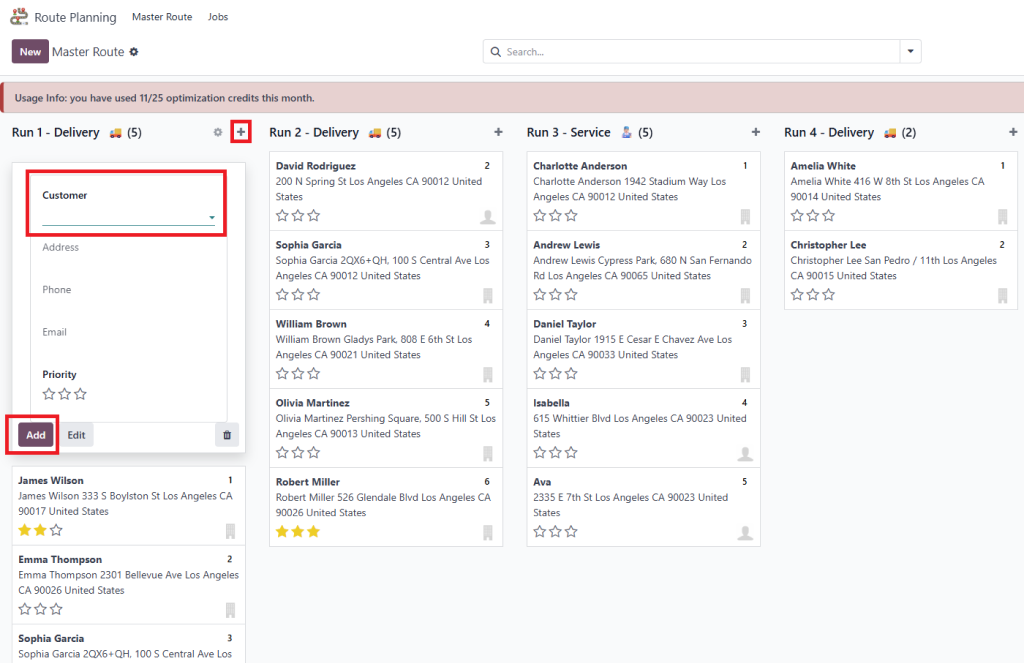Open the Run 1 column gear settings
Viewport: 1024px width, 663px height.
218,132
